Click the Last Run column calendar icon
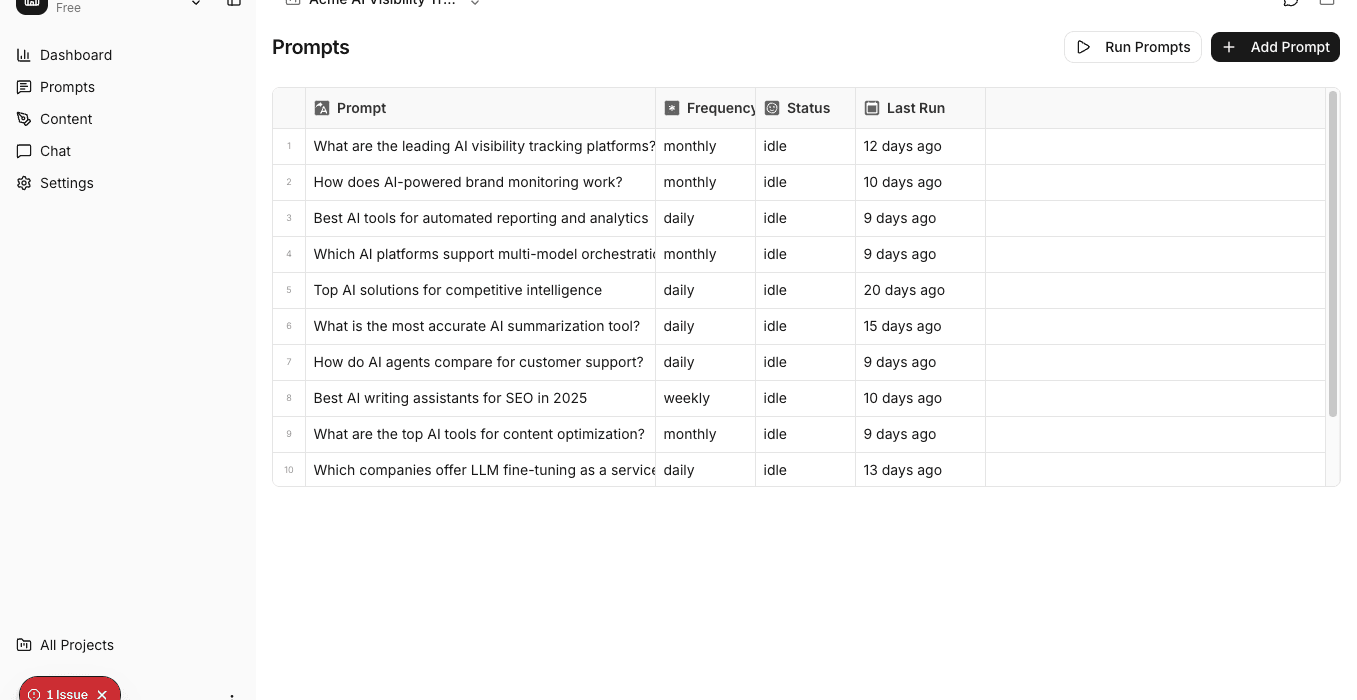This screenshot has width=1357, height=700. click(x=872, y=108)
